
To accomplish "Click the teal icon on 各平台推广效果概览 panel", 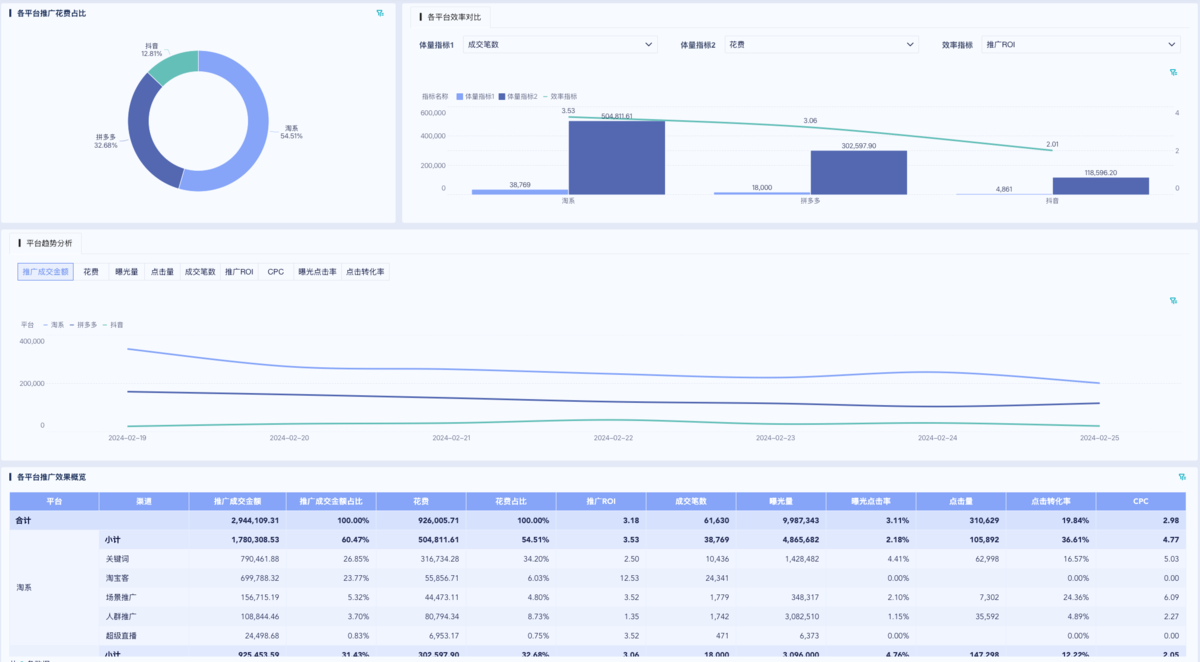I will 1182,477.
